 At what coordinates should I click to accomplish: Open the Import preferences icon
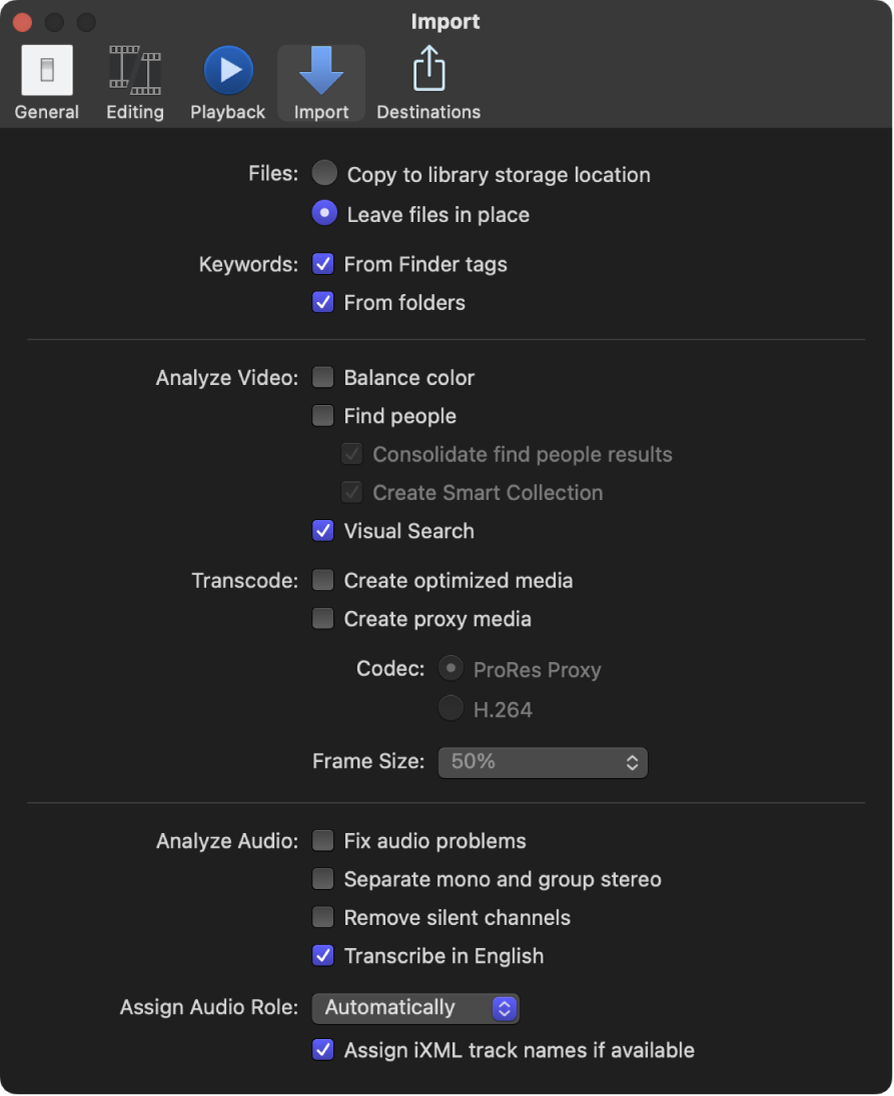coord(320,80)
